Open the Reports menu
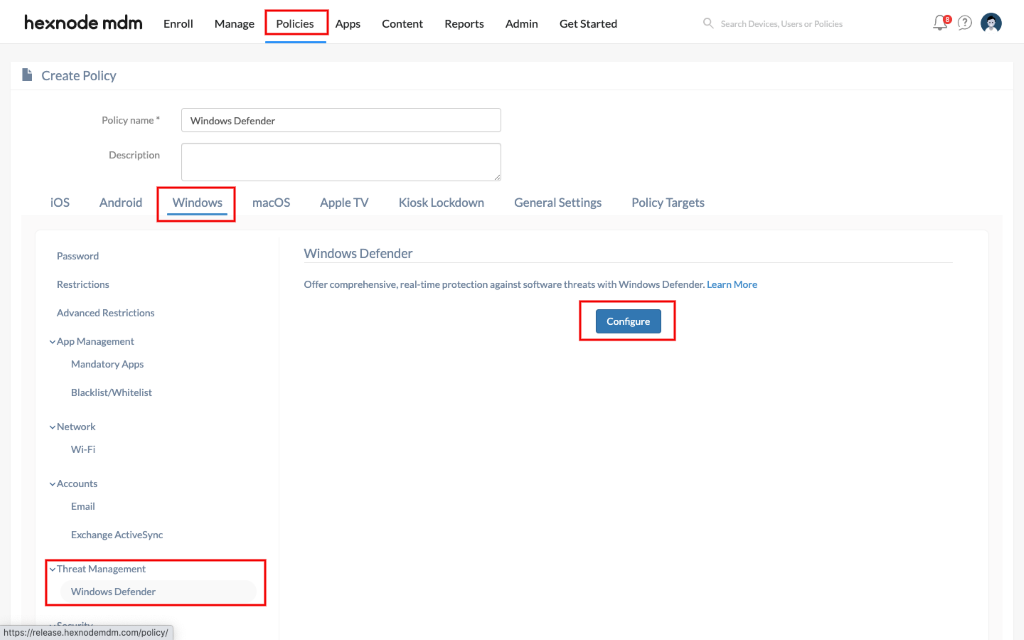Screen dimensions: 1024x640 point(464,24)
